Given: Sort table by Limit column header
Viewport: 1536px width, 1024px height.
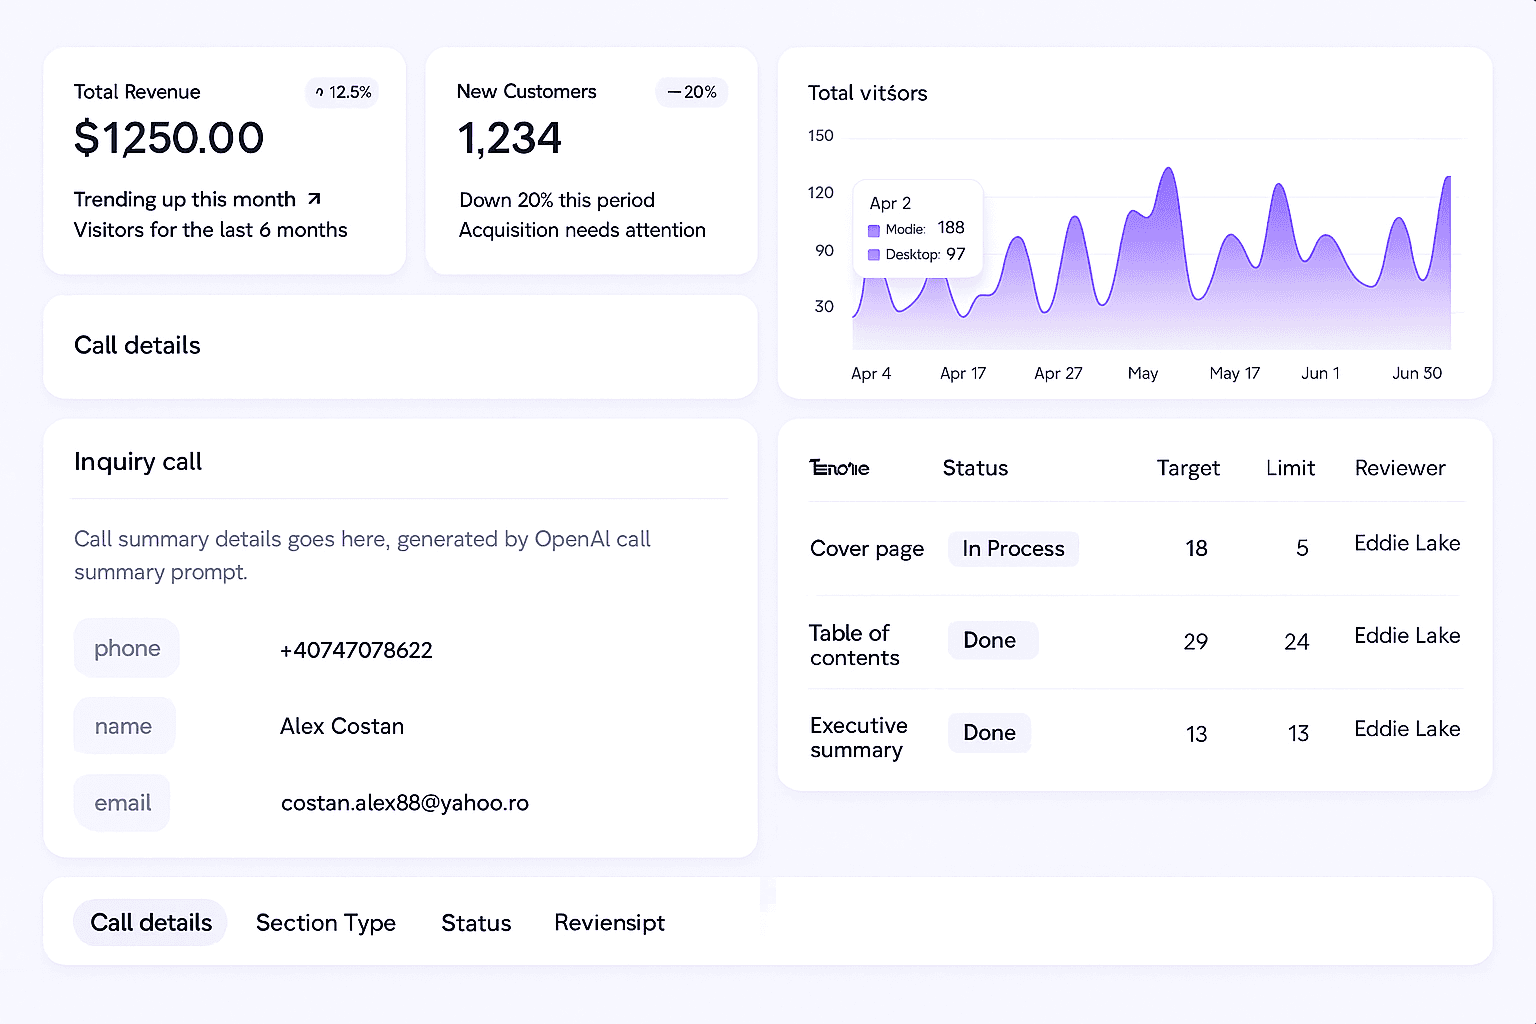Looking at the screenshot, I should coord(1290,468).
